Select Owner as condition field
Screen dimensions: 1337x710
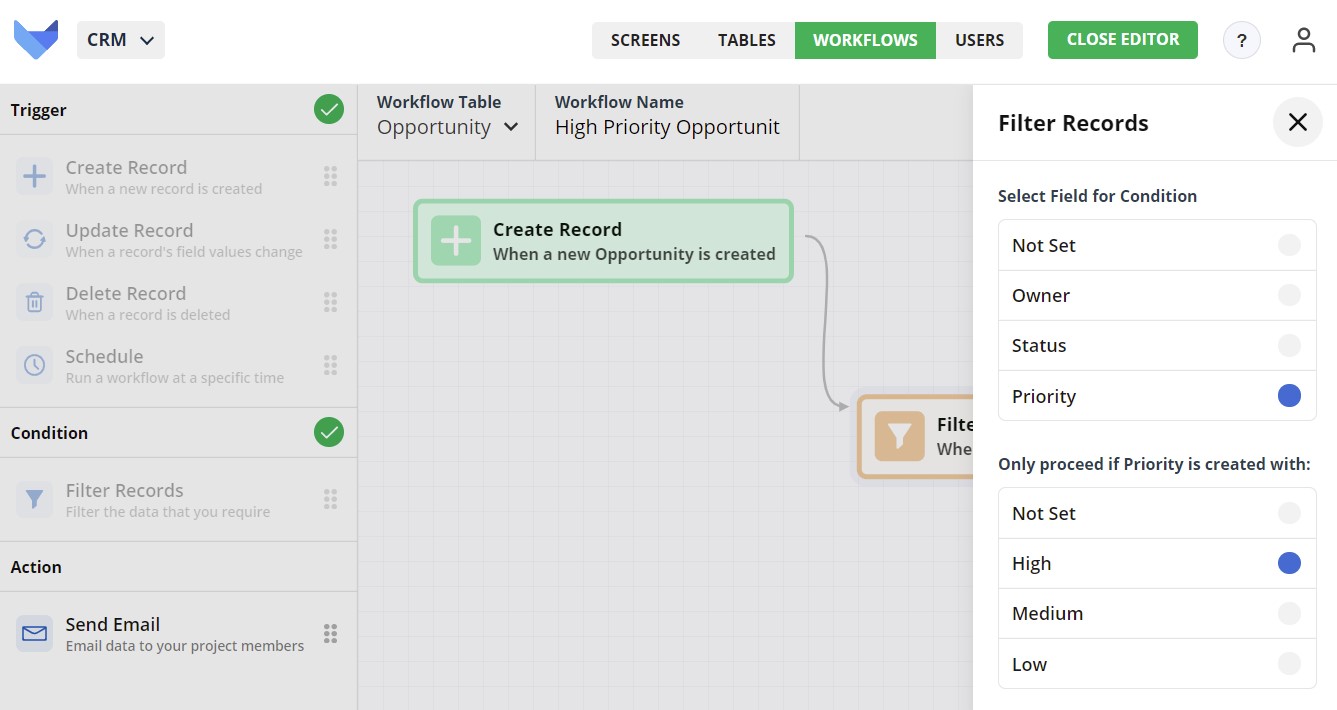click(1157, 295)
